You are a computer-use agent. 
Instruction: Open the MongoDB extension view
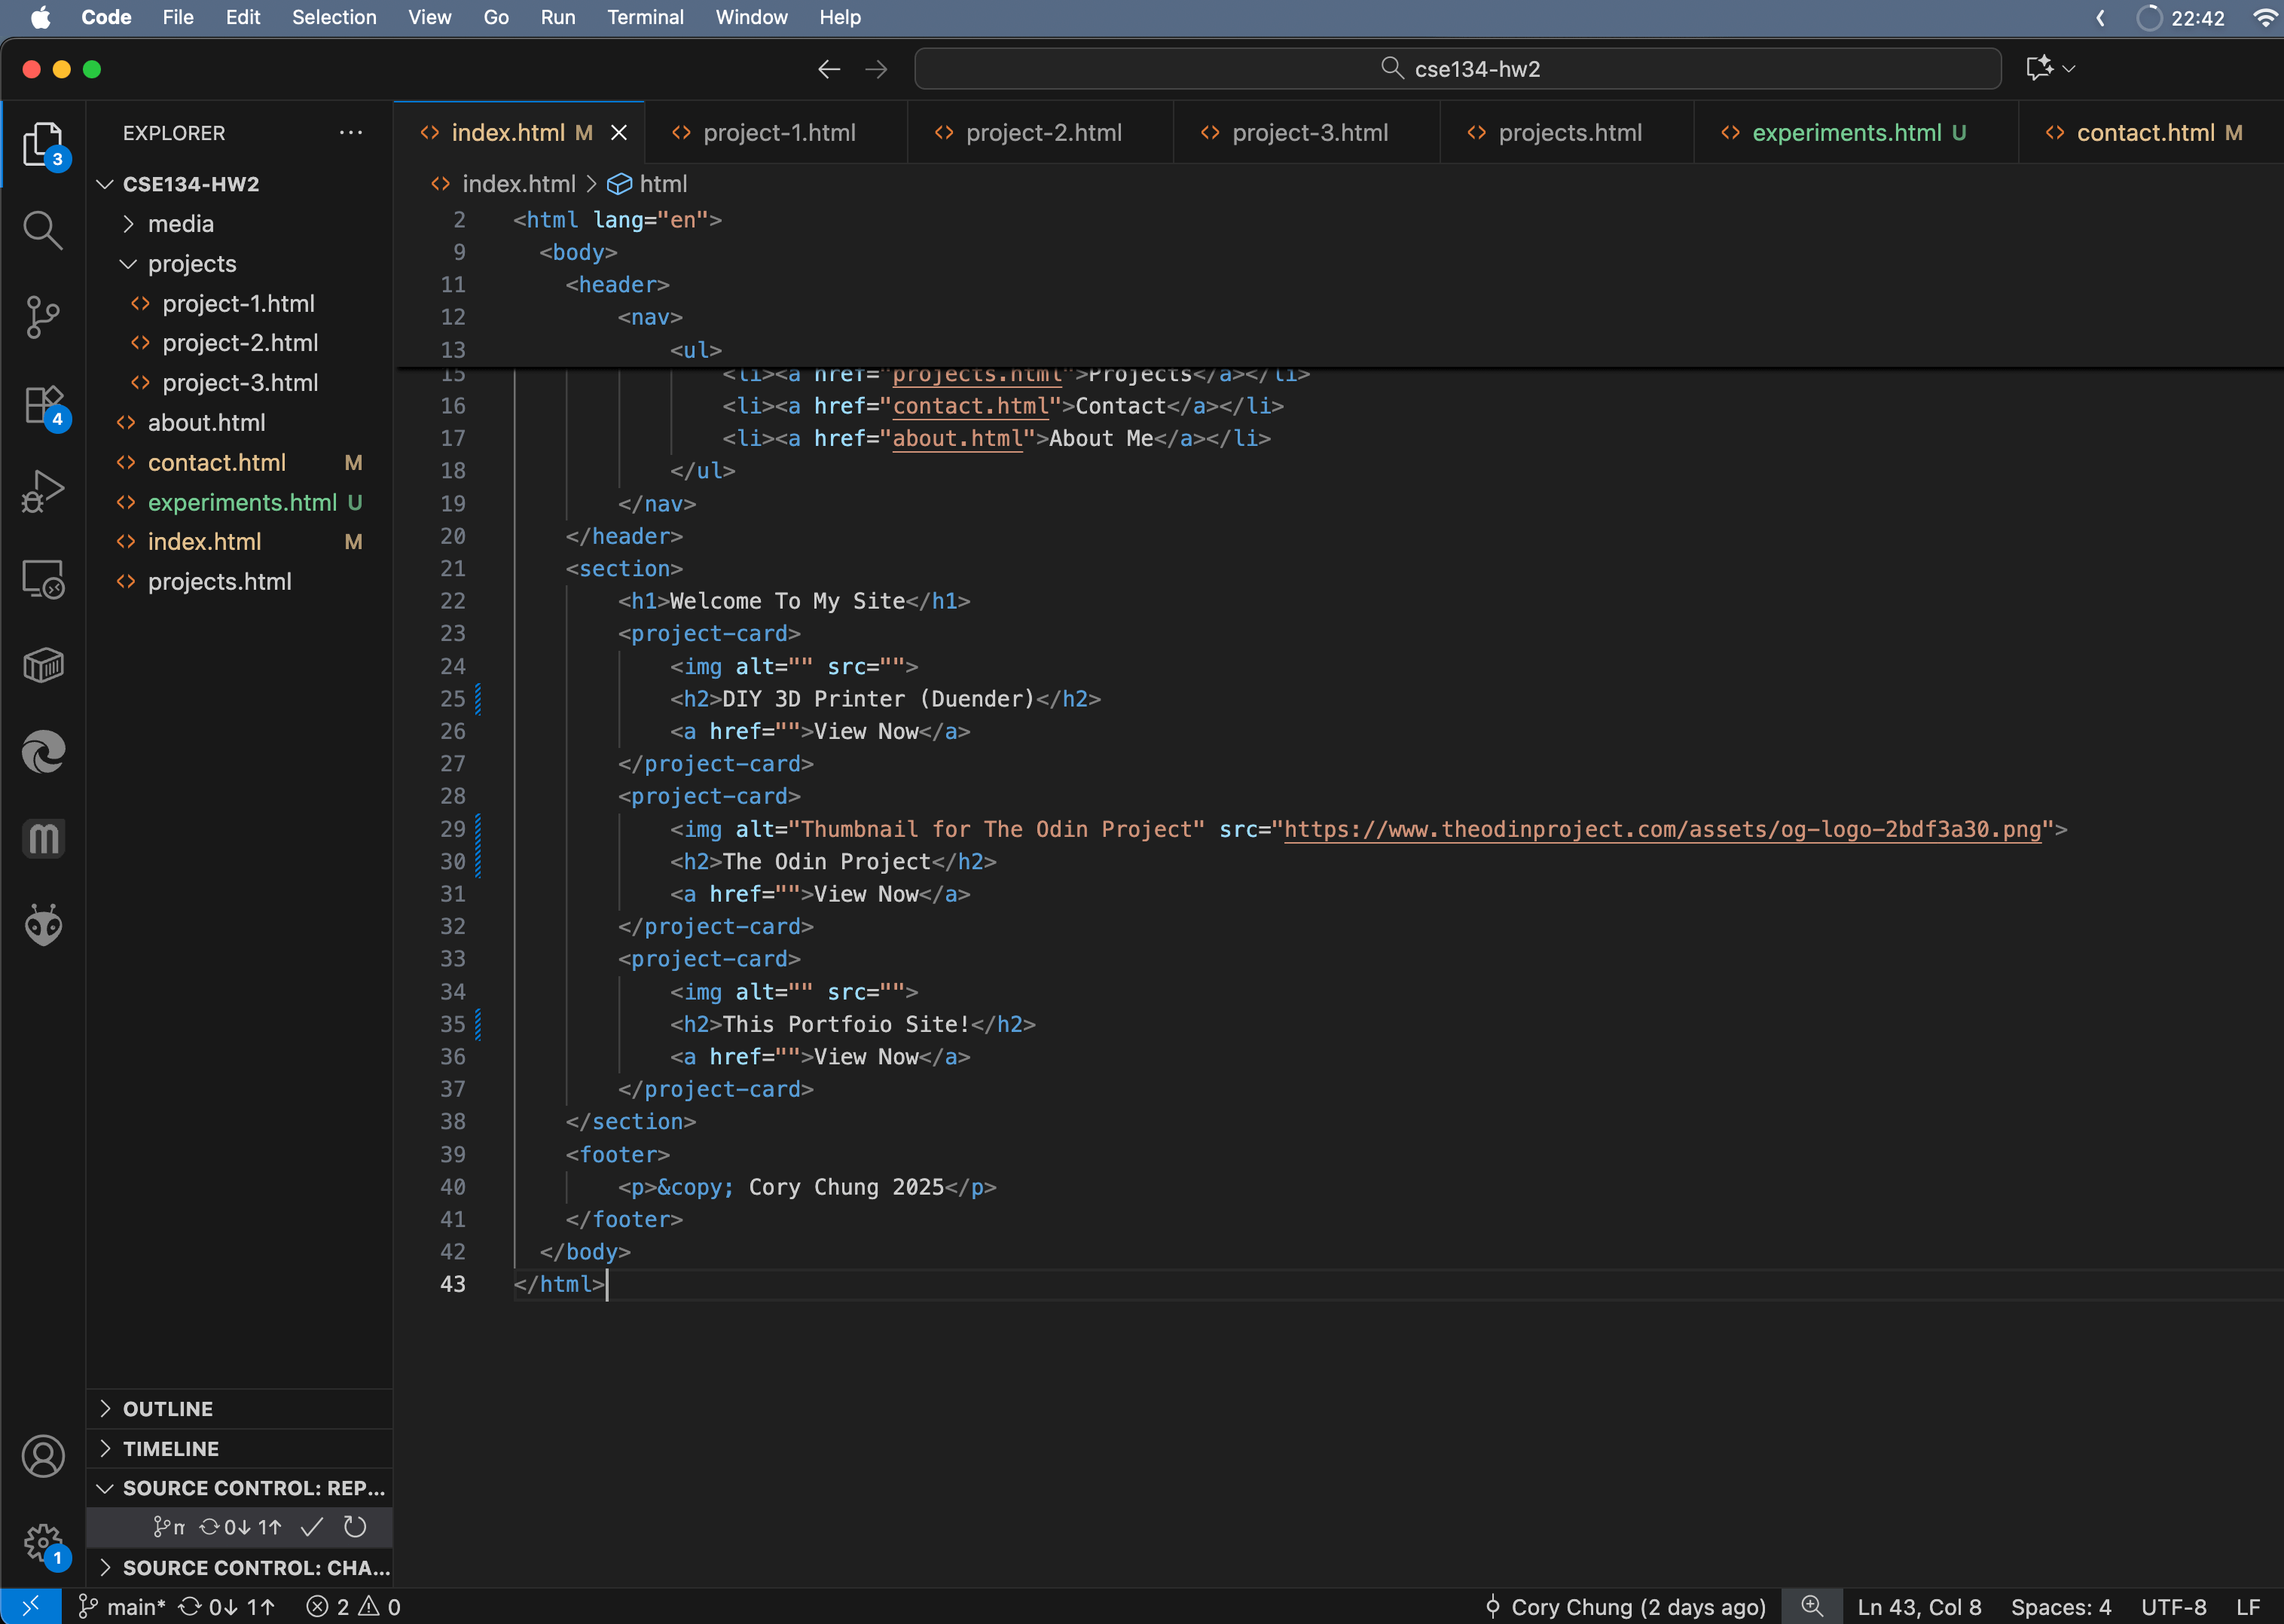[x=43, y=838]
